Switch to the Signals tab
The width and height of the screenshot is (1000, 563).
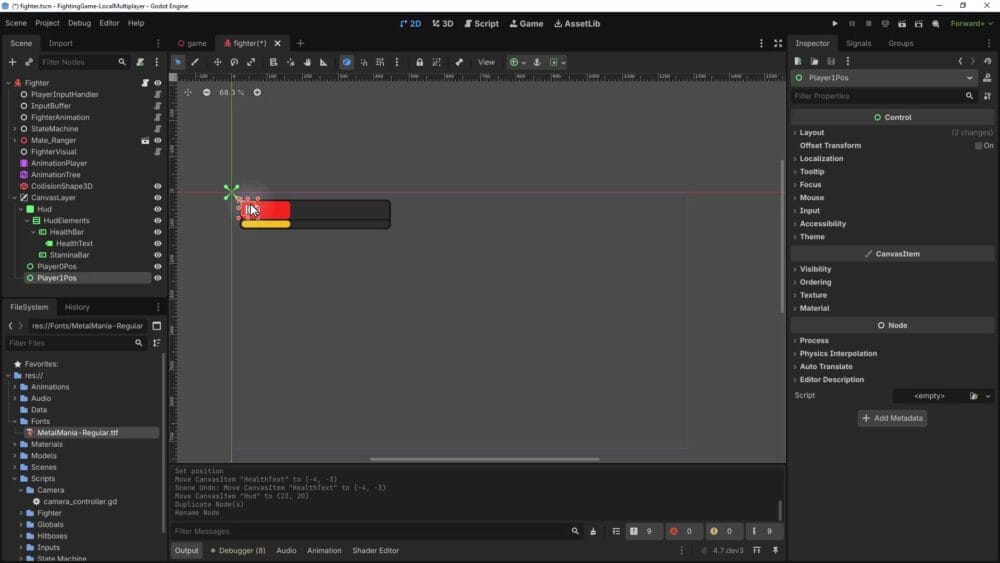tap(858, 43)
